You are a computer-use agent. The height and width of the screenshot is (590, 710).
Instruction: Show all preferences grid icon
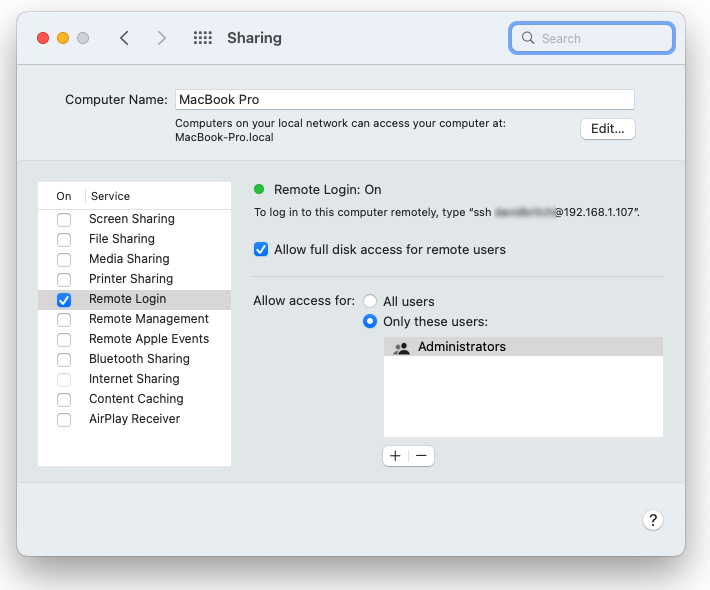203,38
